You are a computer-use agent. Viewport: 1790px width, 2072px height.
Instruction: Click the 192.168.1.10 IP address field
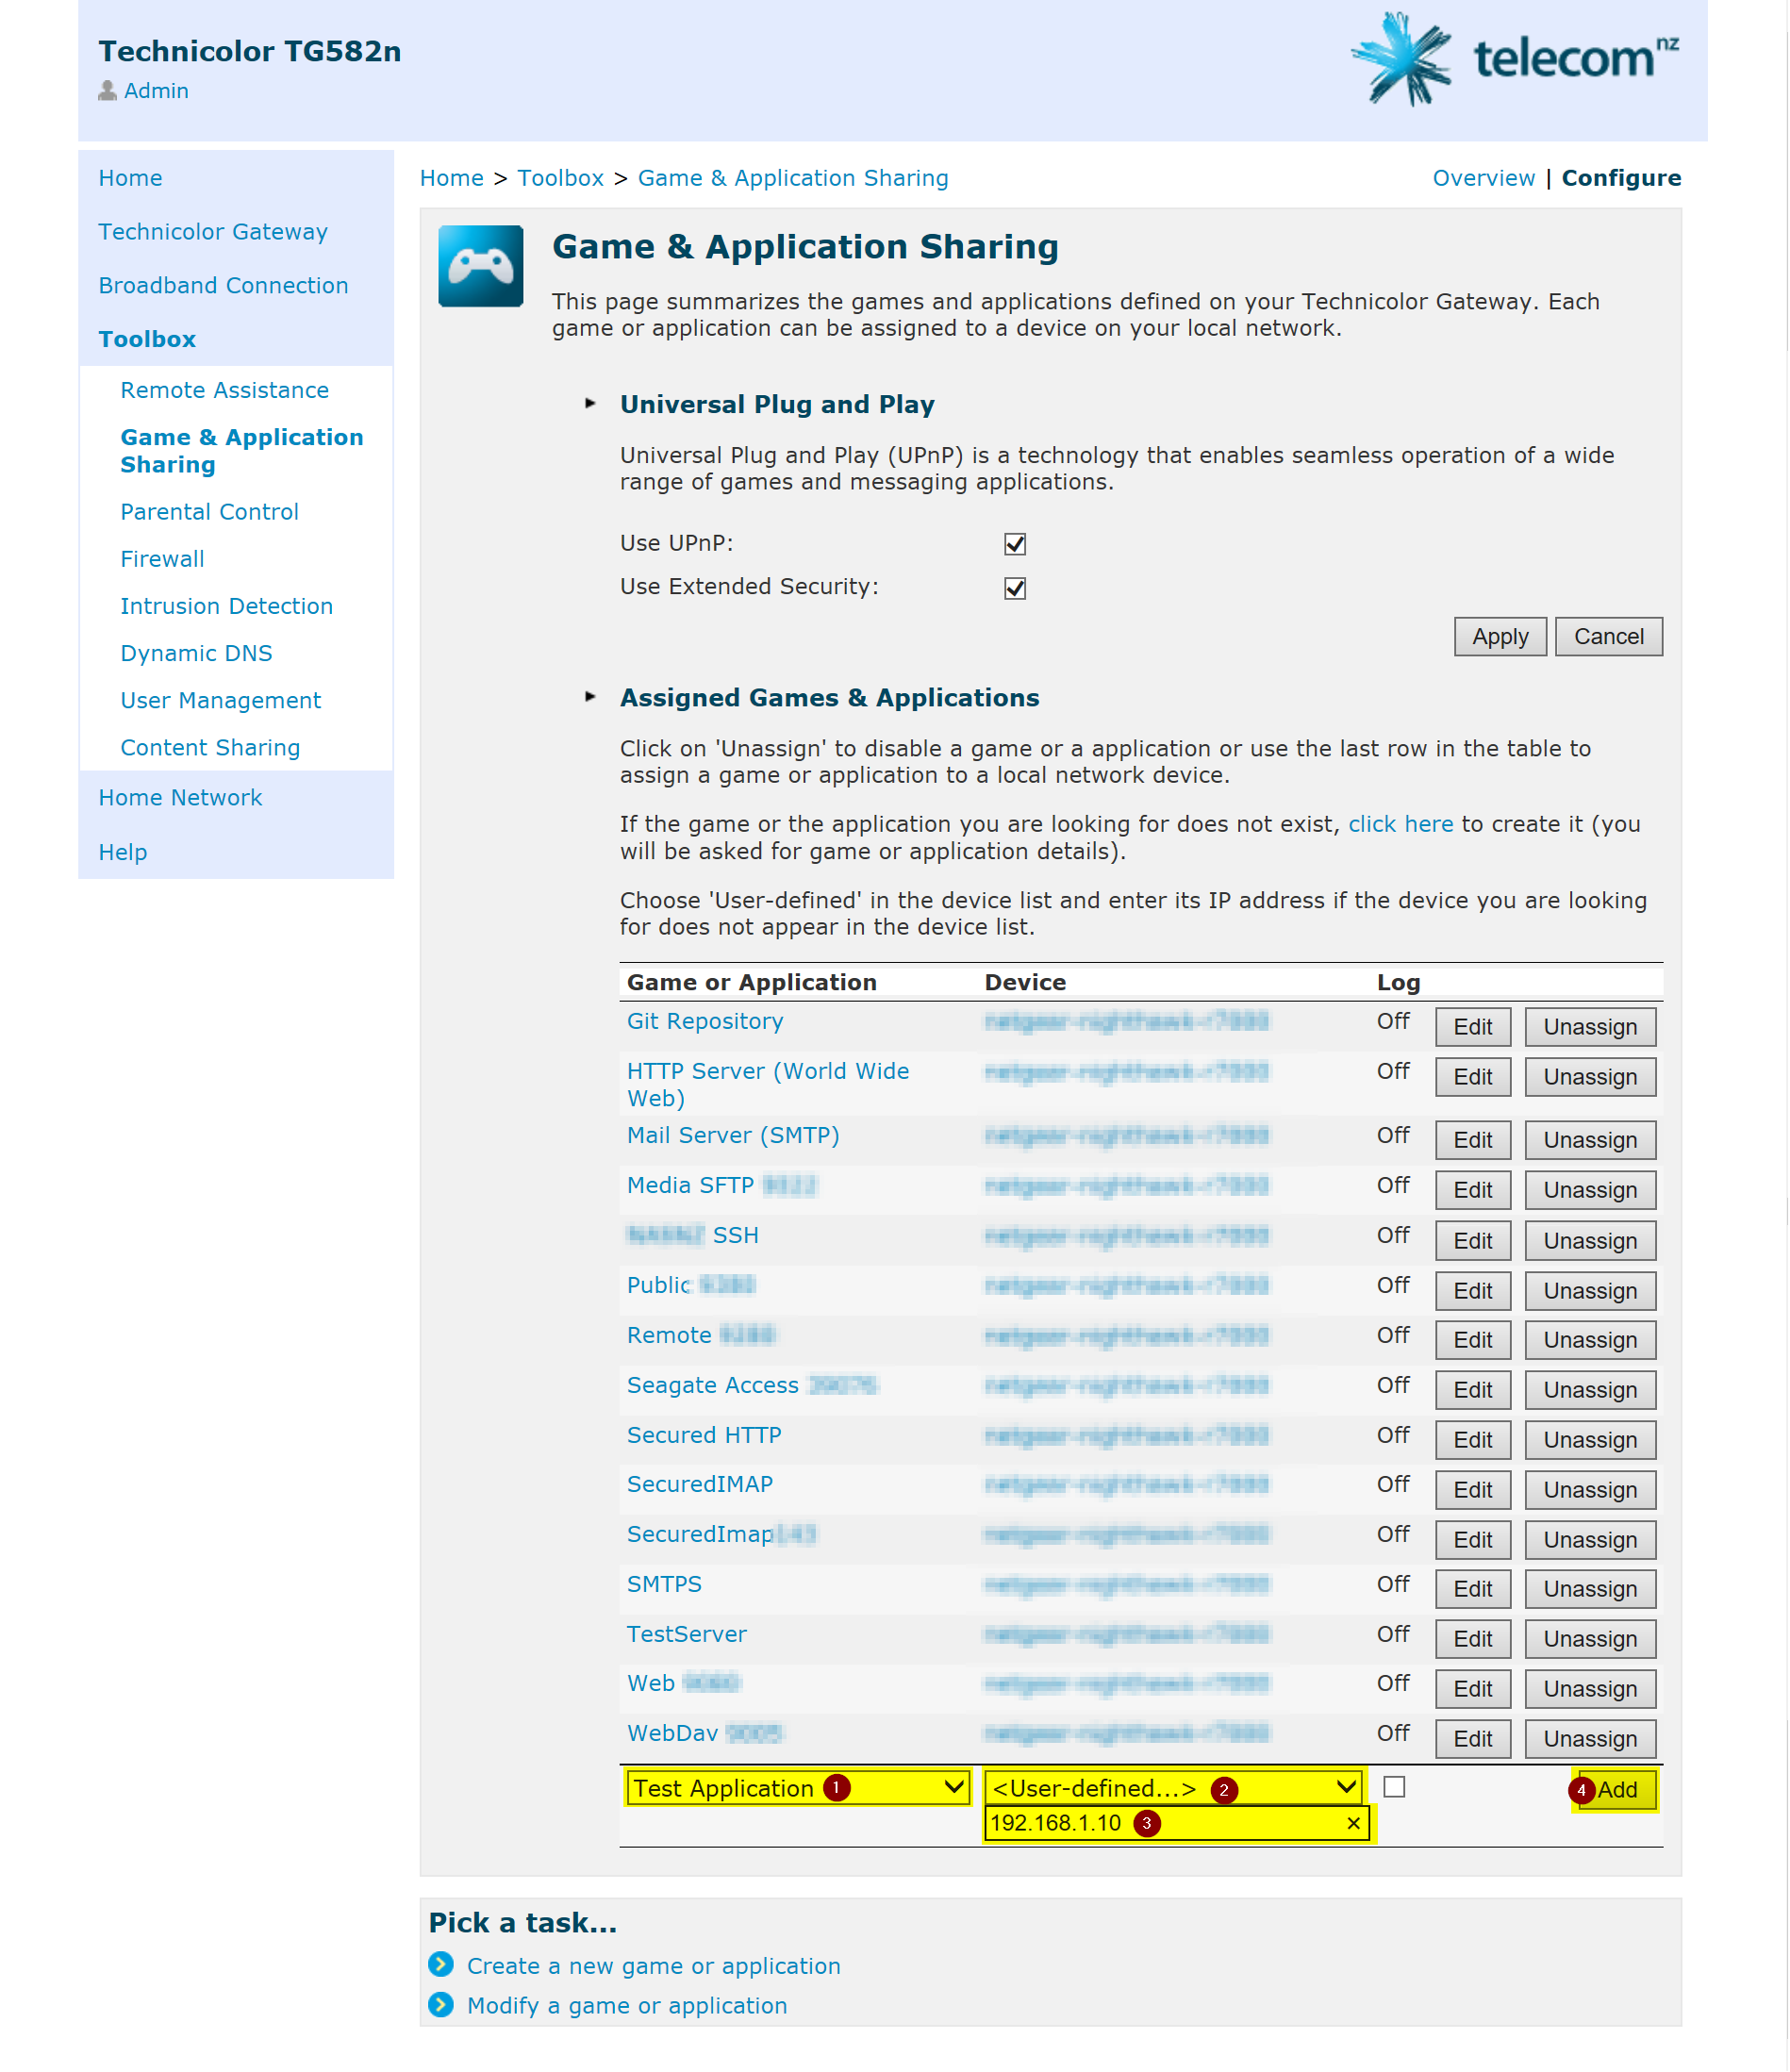point(1176,1824)
